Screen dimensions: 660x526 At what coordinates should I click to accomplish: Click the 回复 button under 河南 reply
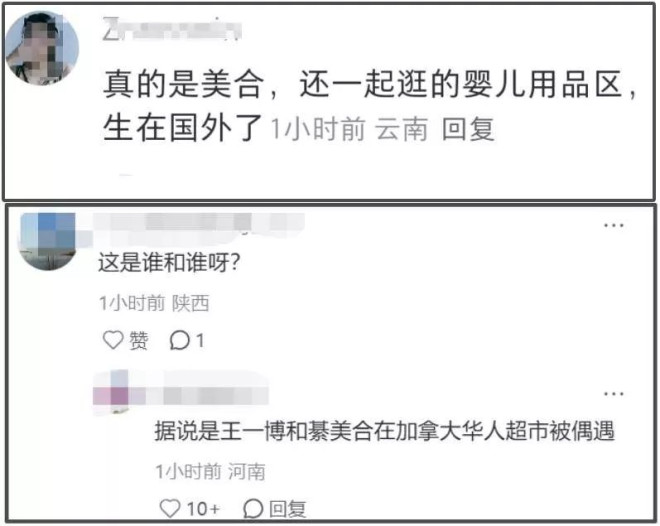(287, 509)
